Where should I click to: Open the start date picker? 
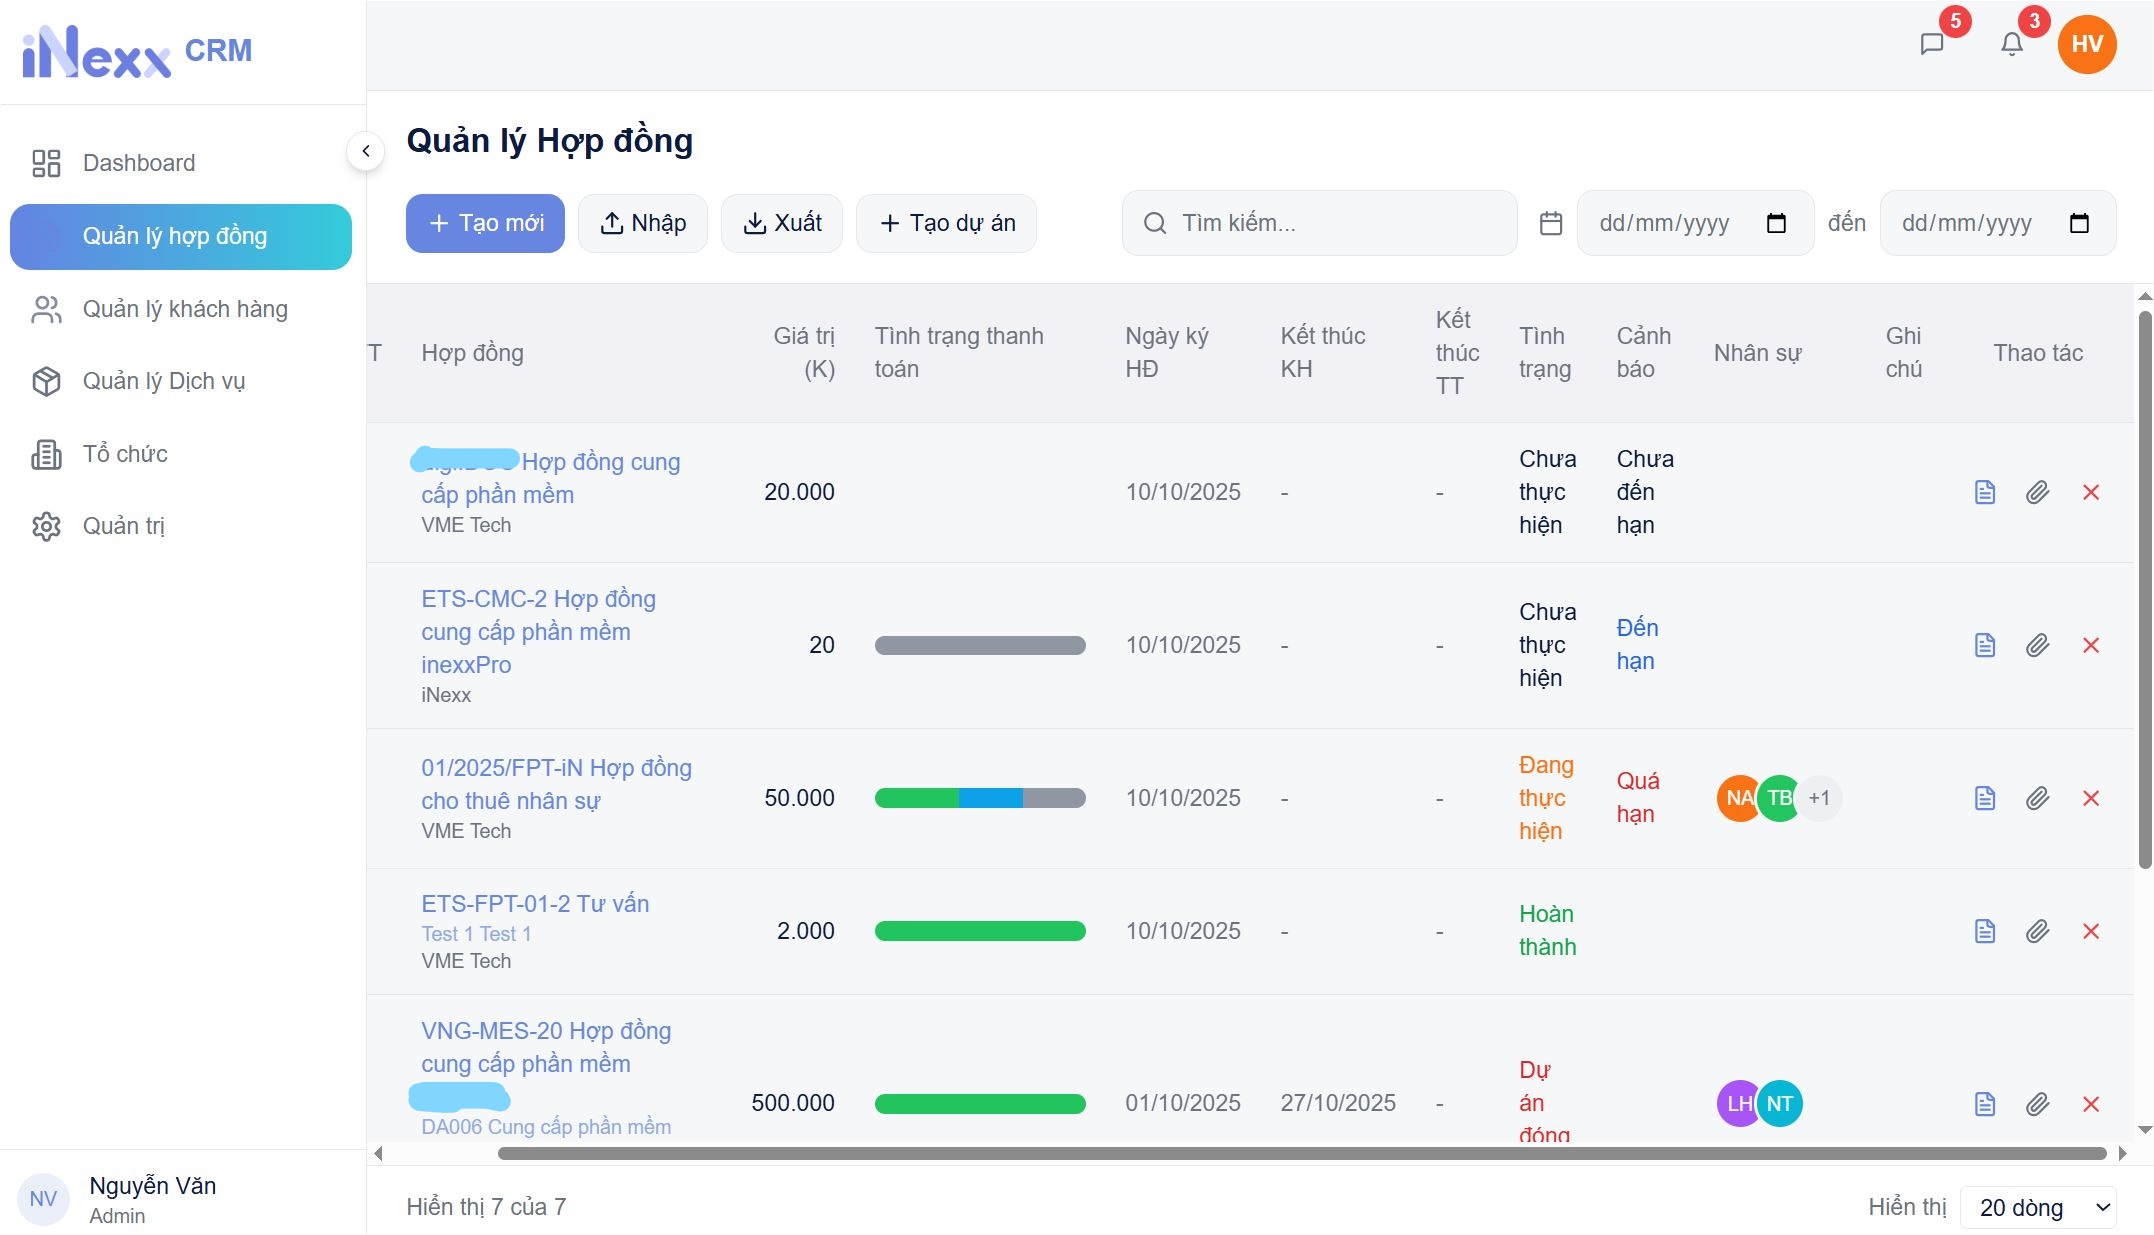click(1776, 223)
